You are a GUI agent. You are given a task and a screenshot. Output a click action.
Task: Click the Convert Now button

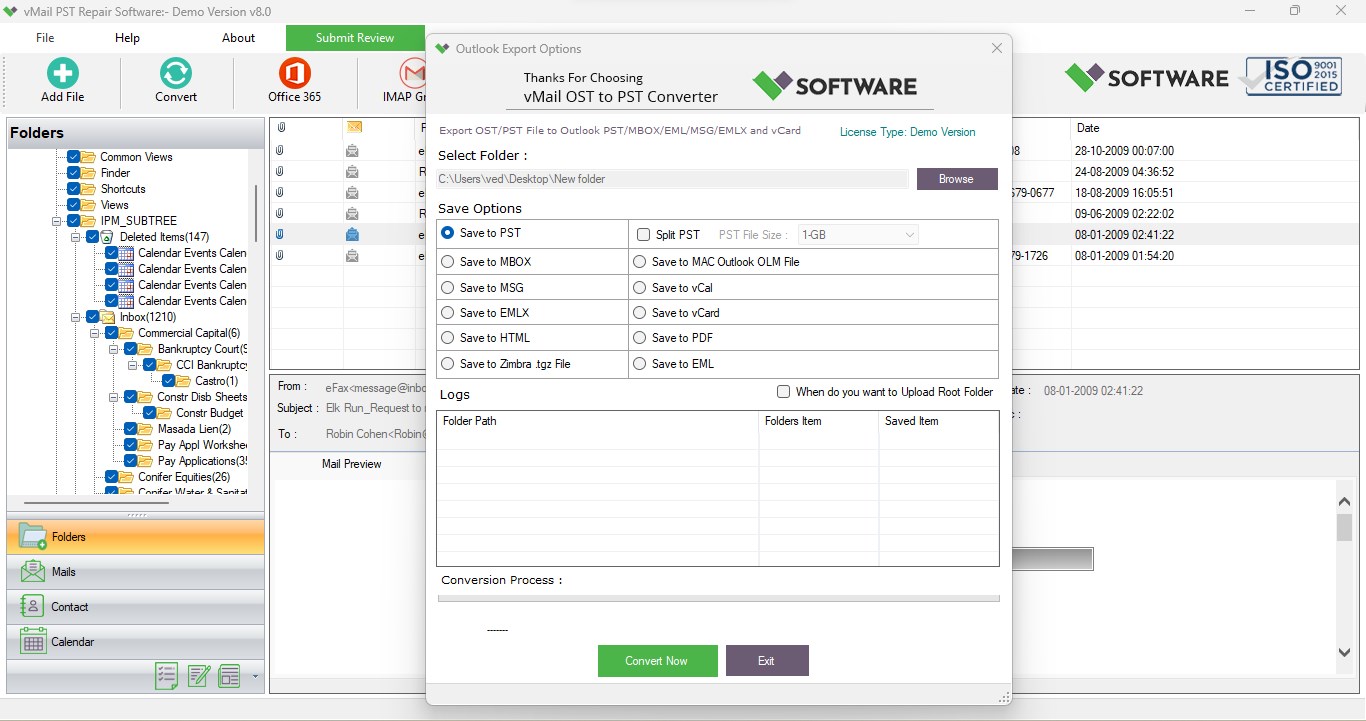click(657, 661)
